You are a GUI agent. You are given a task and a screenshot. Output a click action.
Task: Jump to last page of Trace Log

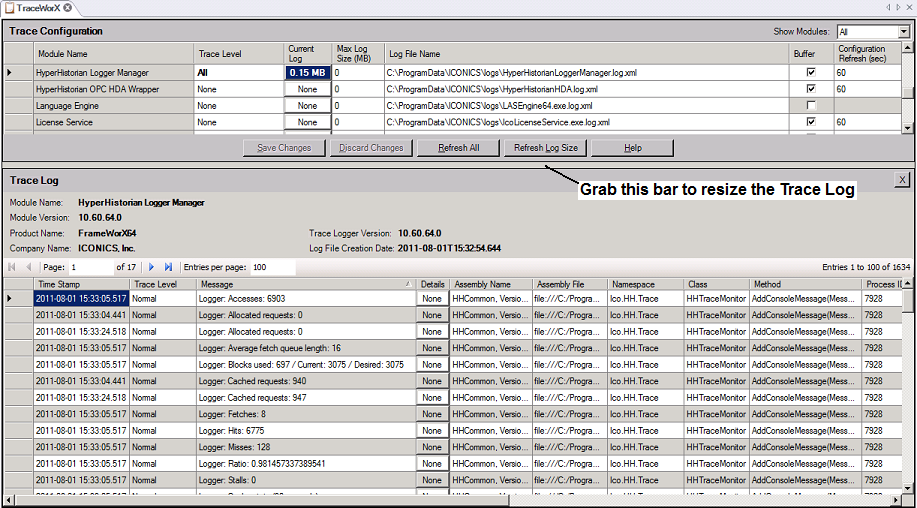[x=168, y=268]
